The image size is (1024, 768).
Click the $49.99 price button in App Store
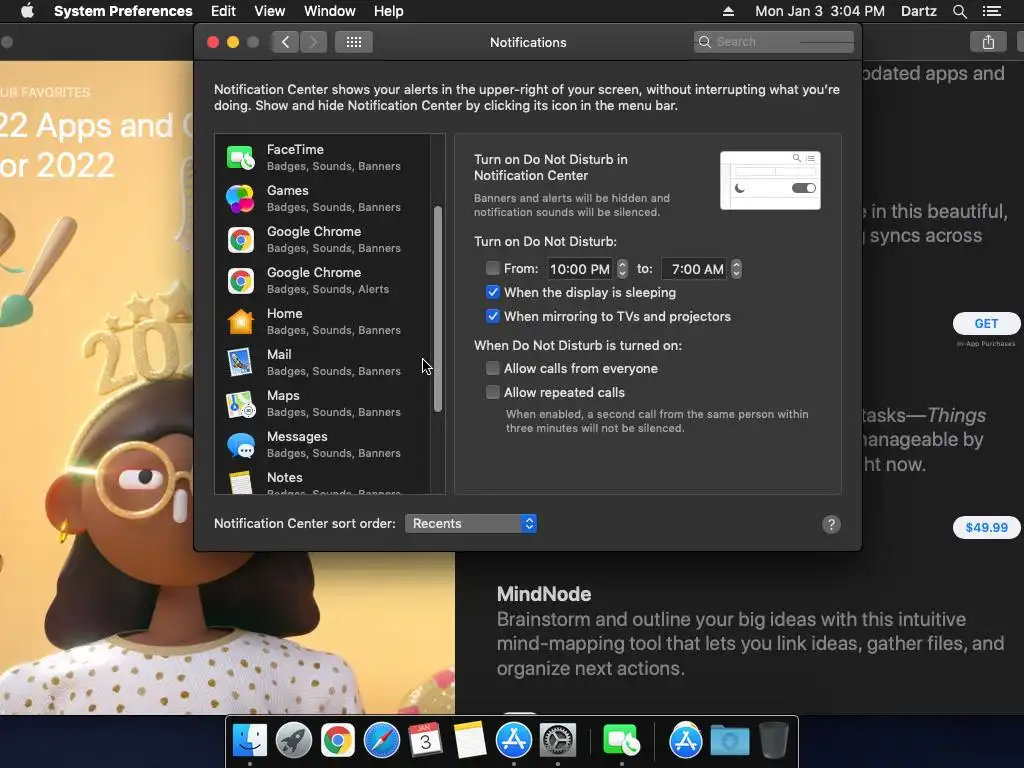986,528
